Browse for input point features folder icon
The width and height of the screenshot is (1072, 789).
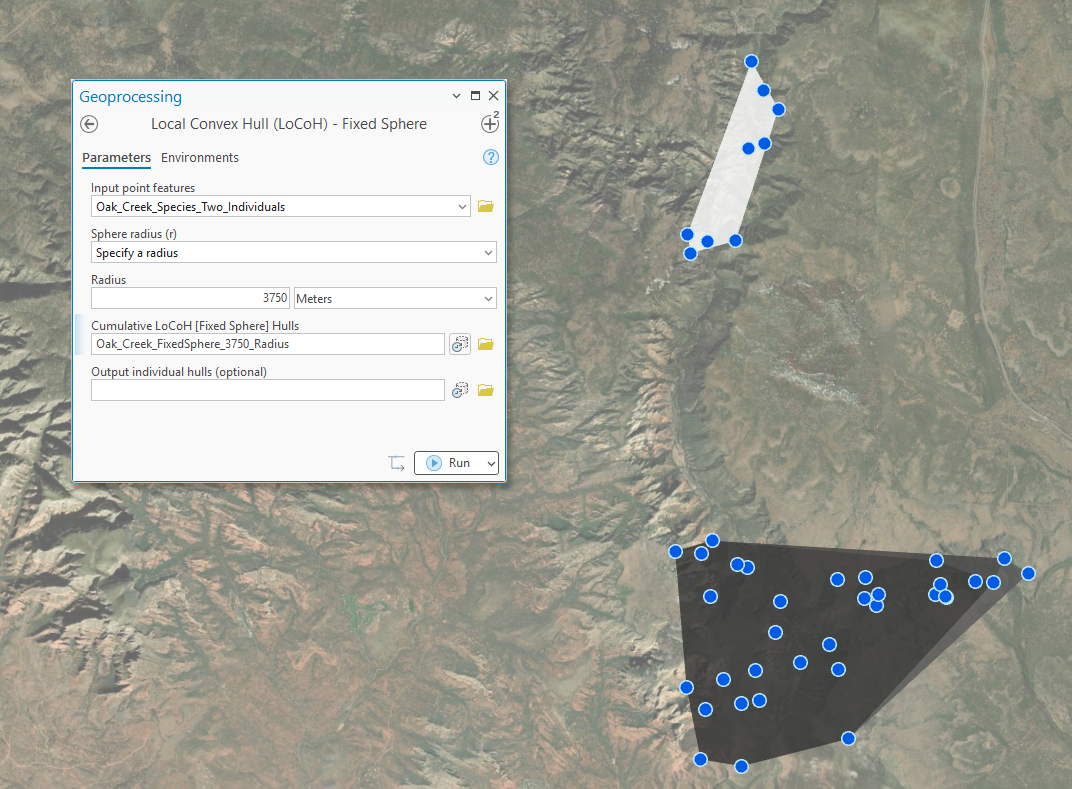[x=485, y=206]
